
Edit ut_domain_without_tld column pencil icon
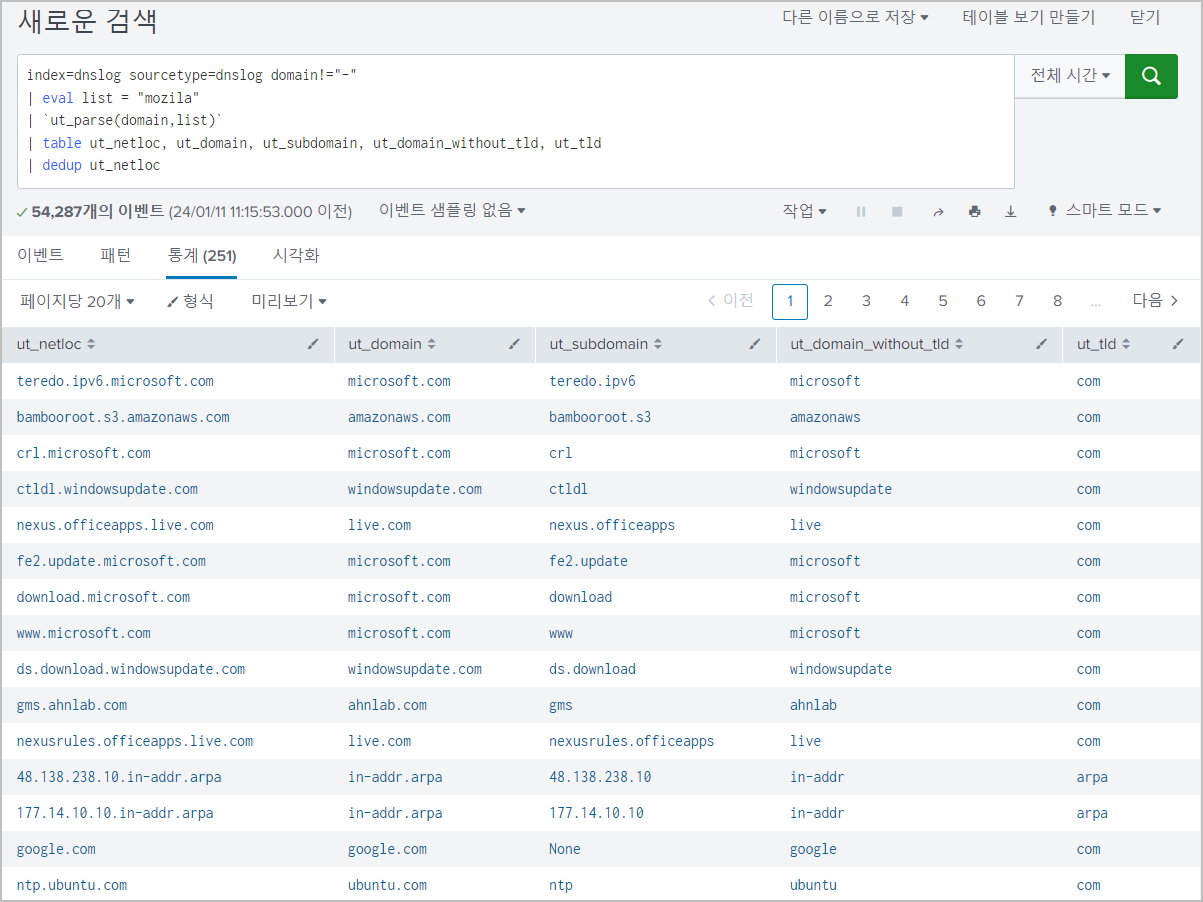(x=1042, y=344)
